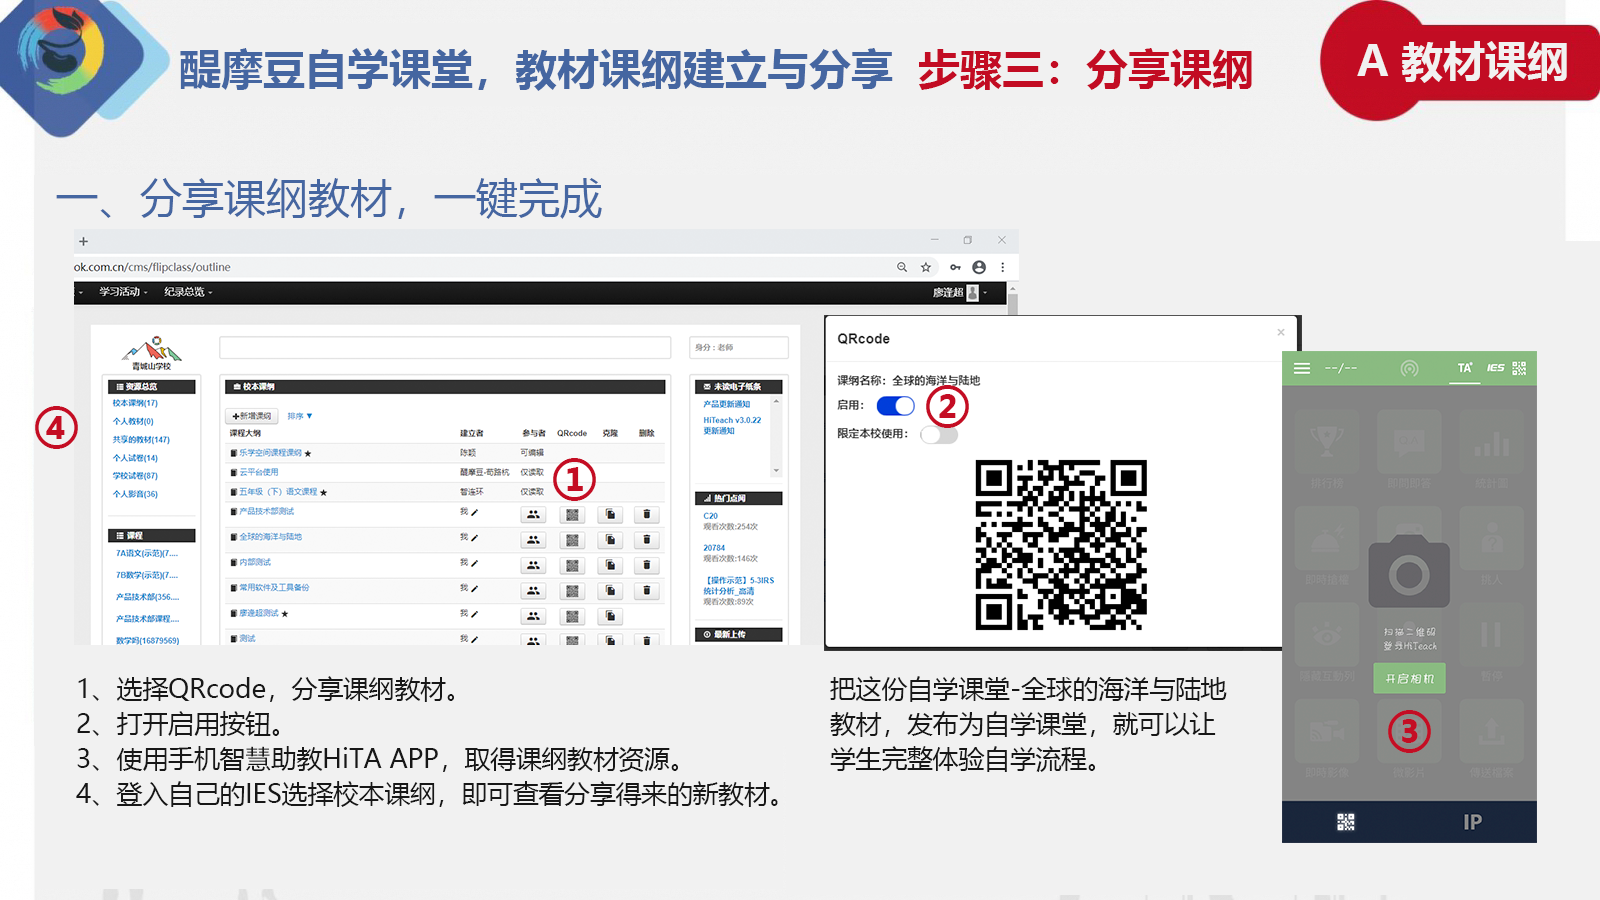The height and width of the screenshot is (900, 1600).
Task: Switch to TA tab in HiTA app
Action: click(x=1464, y=368)
